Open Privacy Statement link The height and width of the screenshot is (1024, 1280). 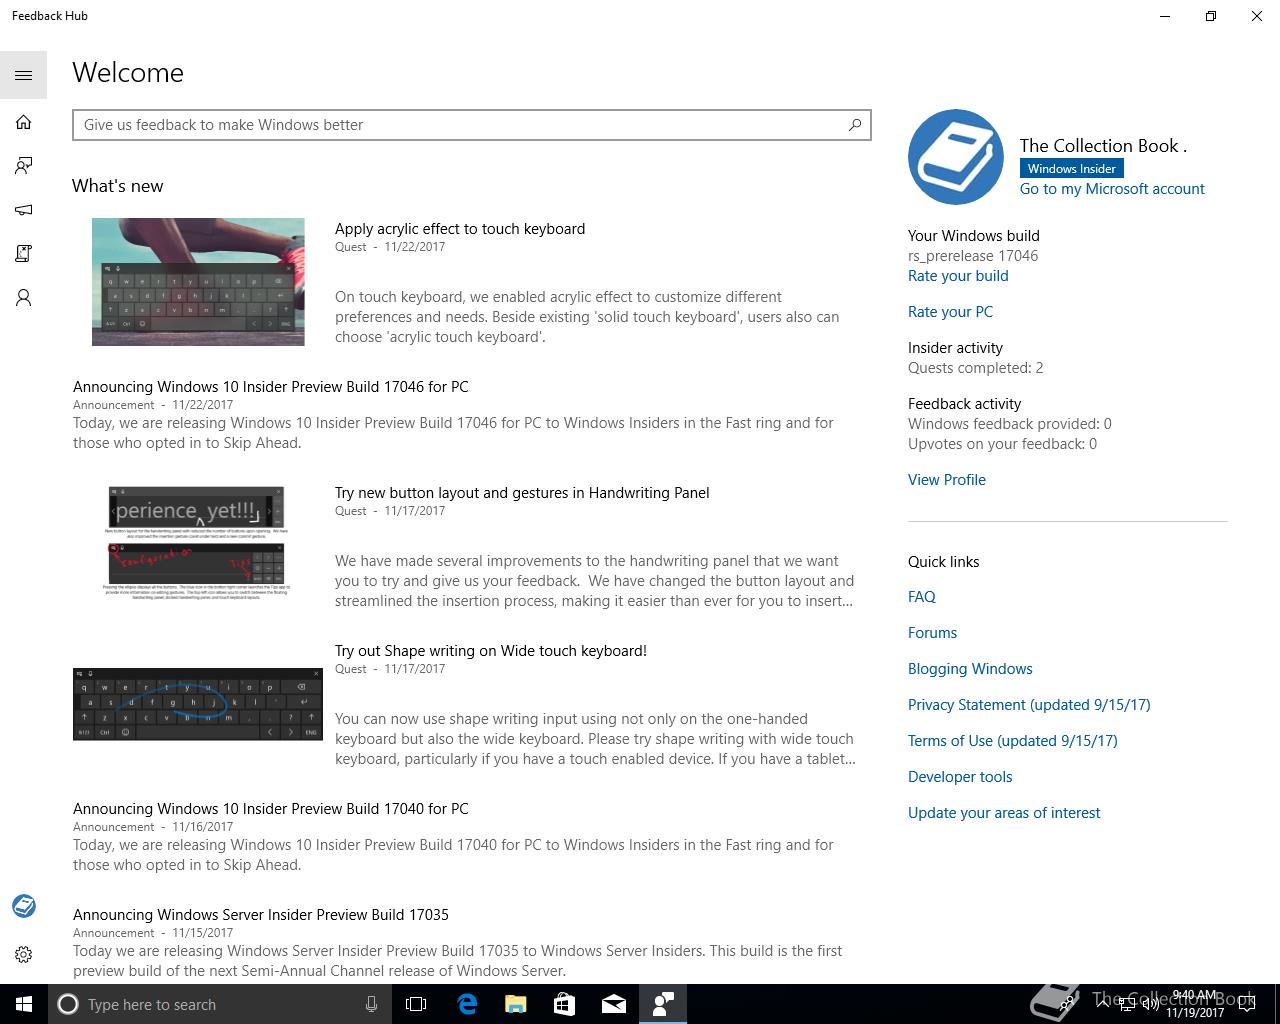[1029, 705]
